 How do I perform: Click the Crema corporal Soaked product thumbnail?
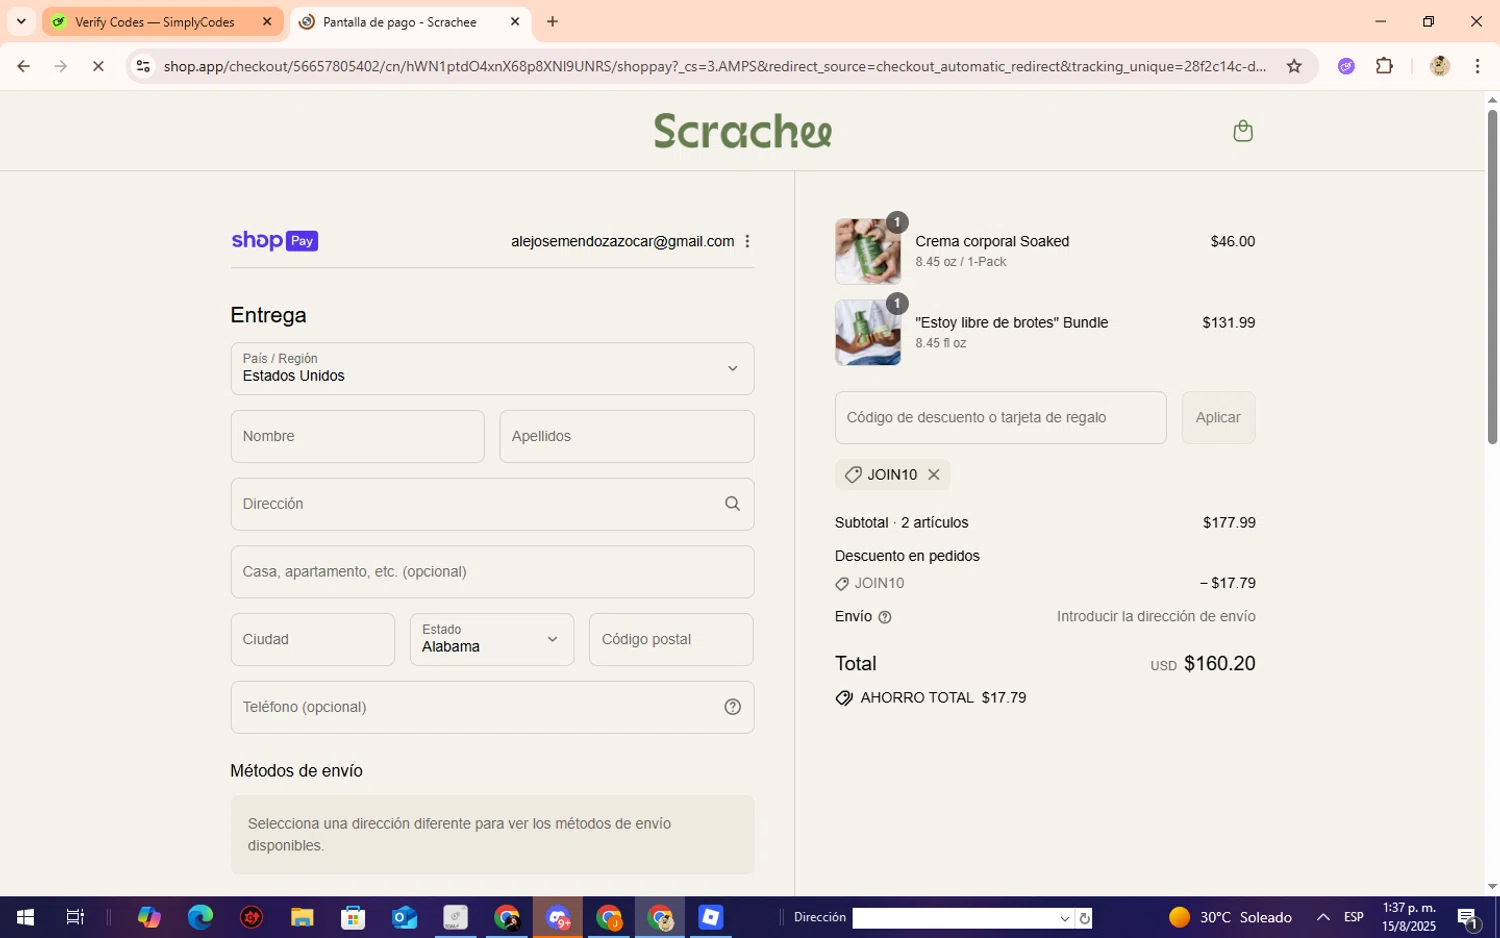[868, 251]
